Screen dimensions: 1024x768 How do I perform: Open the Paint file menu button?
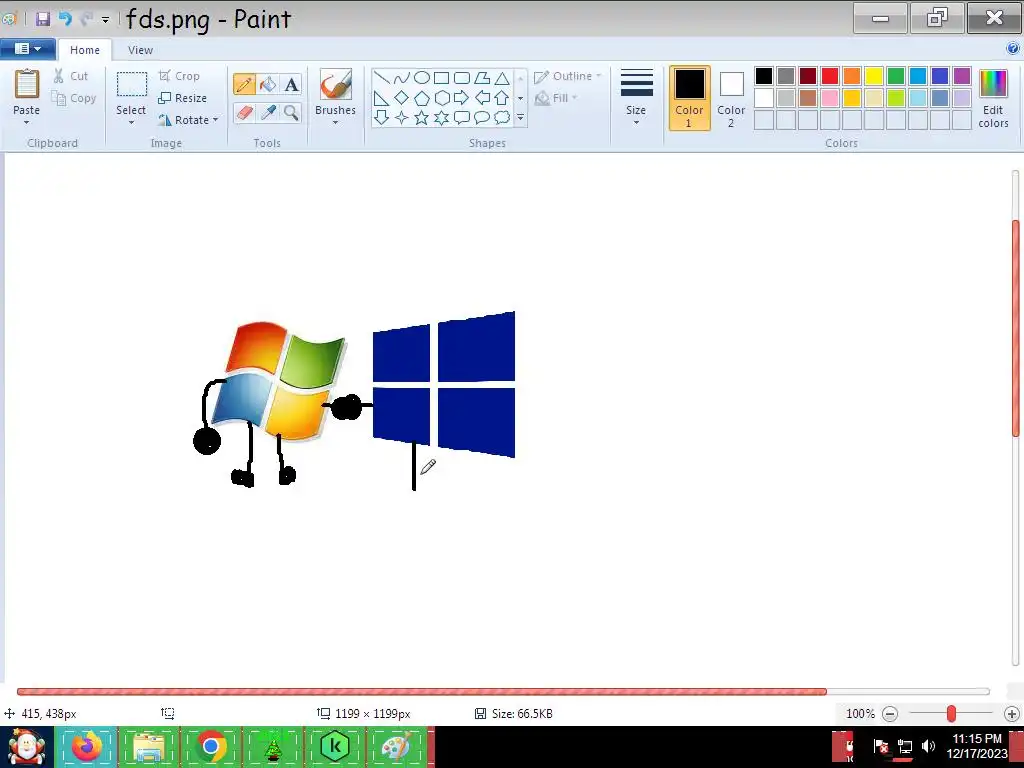coord(27,49)
